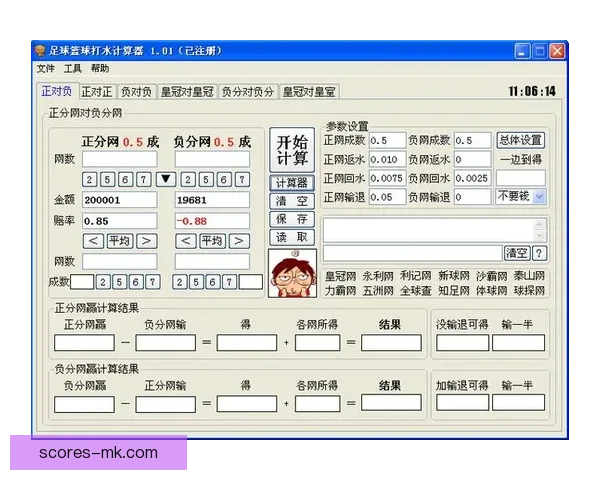This screenshot has height=480, width=600.
Task: Click the 保存 save button
Action: coord(292,219)
